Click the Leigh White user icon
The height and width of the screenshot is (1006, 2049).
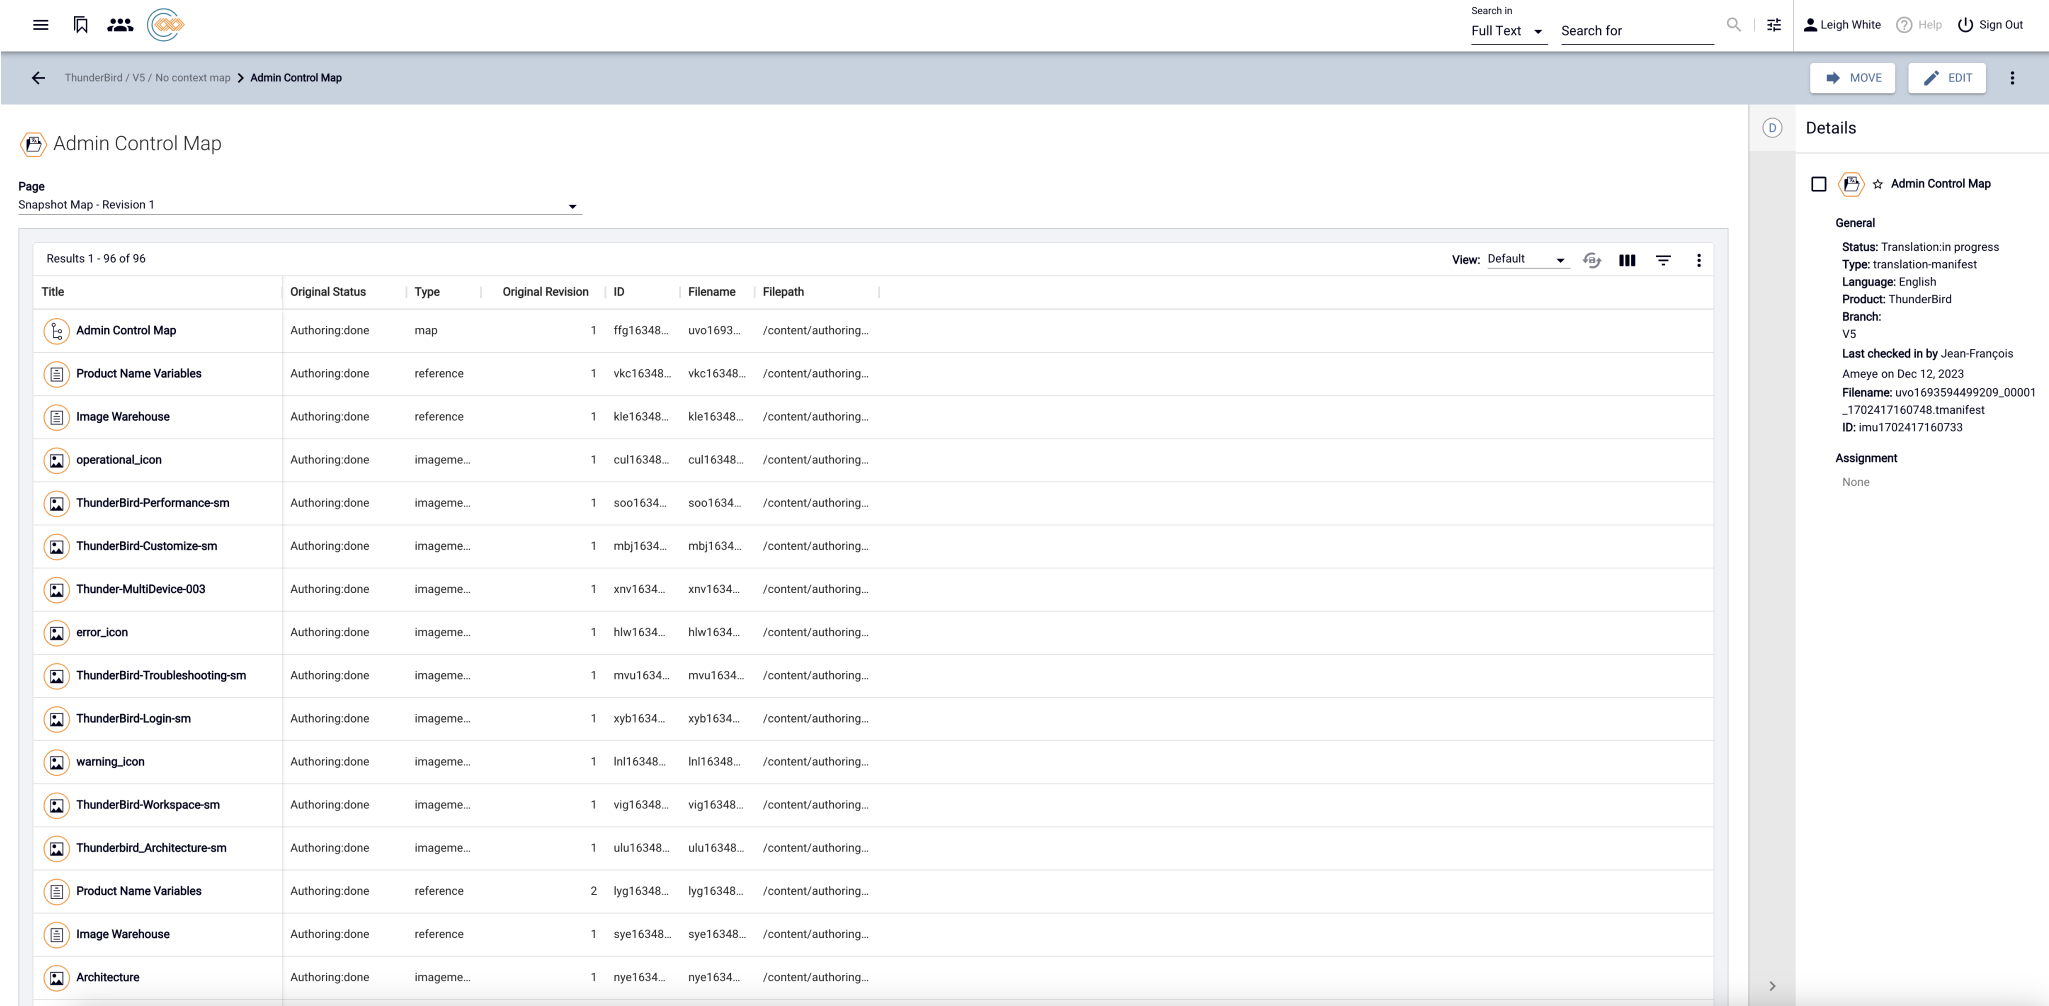(1810, 25)
